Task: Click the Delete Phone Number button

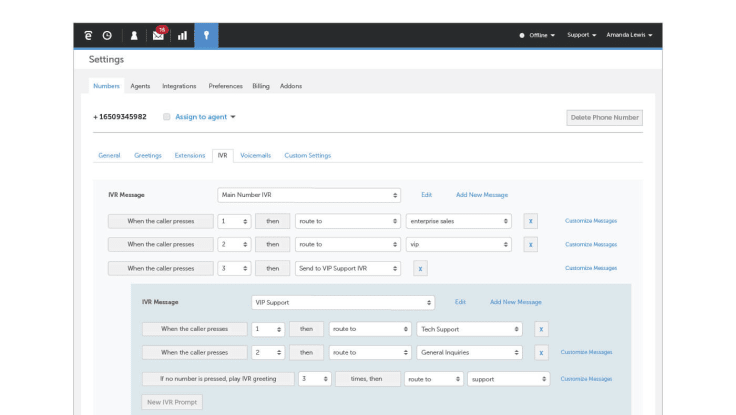Action: [x=605, y=118]
